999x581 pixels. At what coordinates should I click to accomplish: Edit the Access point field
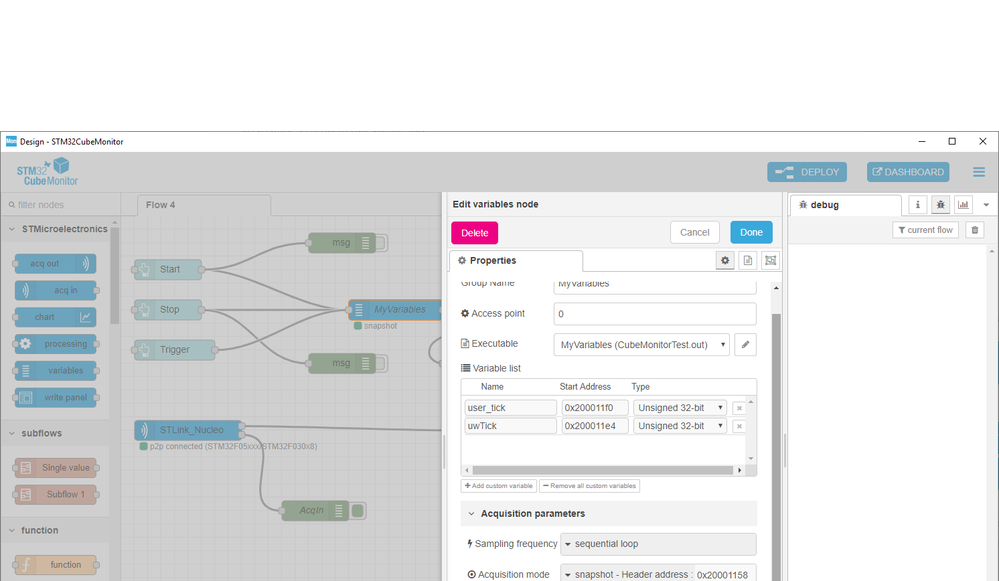click(655, 314)
